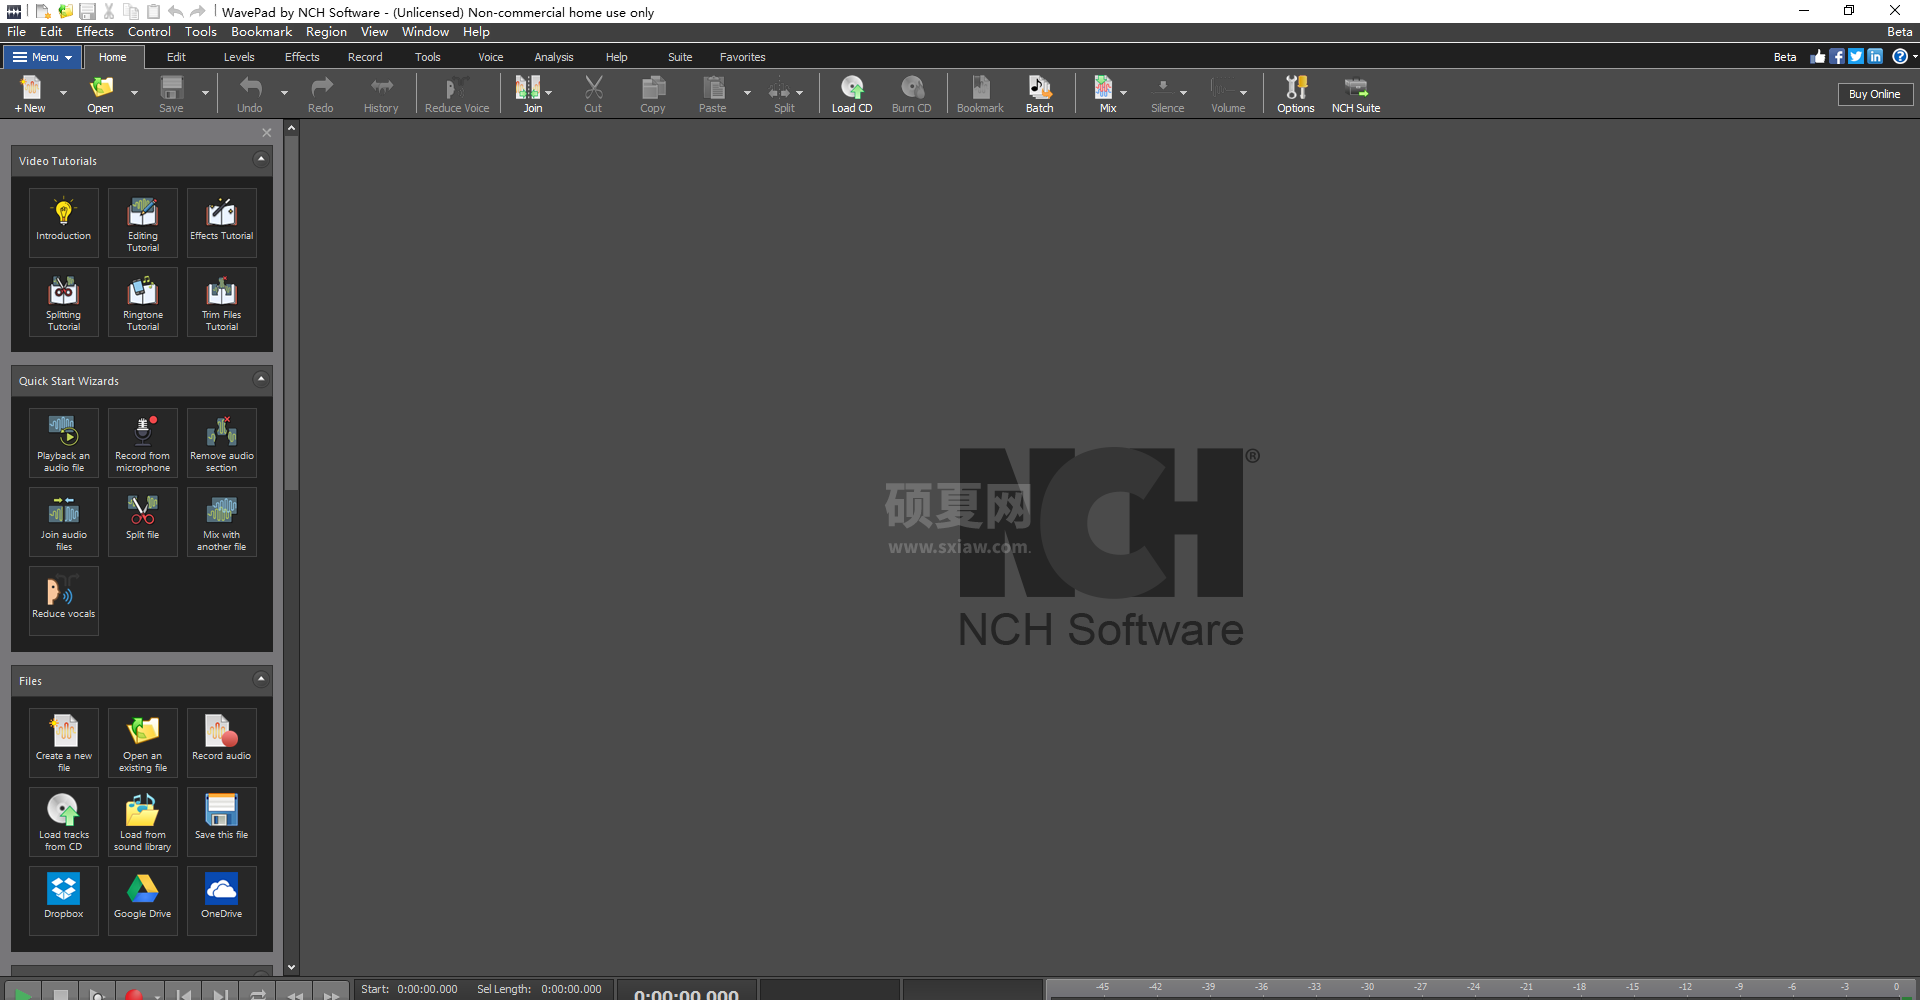Click the green Play button
The height and width of the screenshot is (1000, 1920).
point(22,993)
